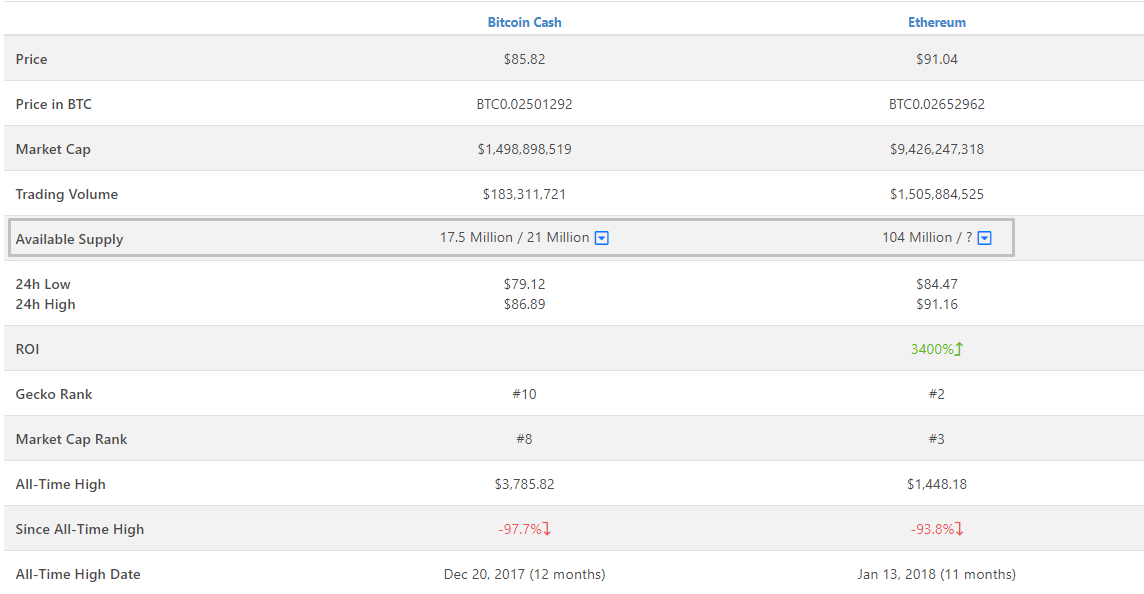Viewport: 1144px width, 594px height.
Task: Select the Available Supply row label
Action: point(69,239)
